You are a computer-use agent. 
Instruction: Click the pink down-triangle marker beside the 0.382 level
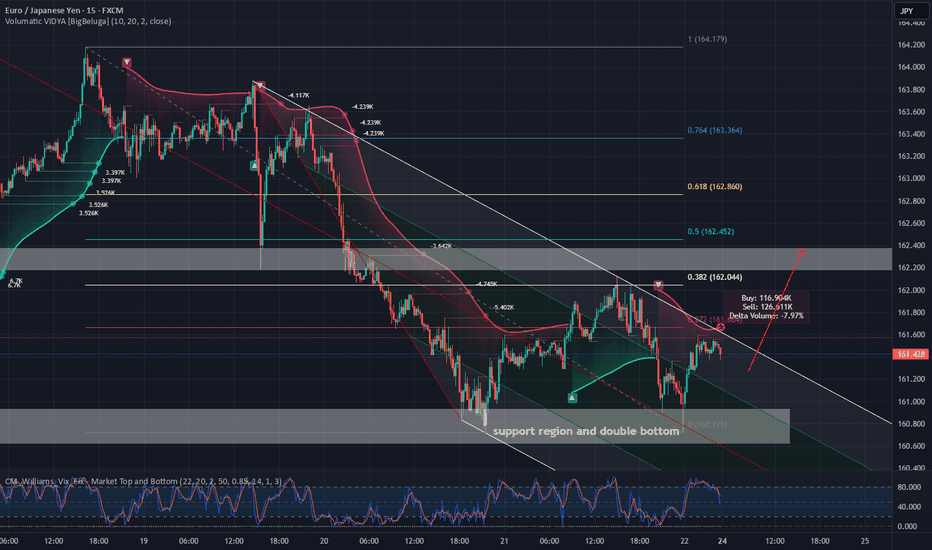(658, 285)
